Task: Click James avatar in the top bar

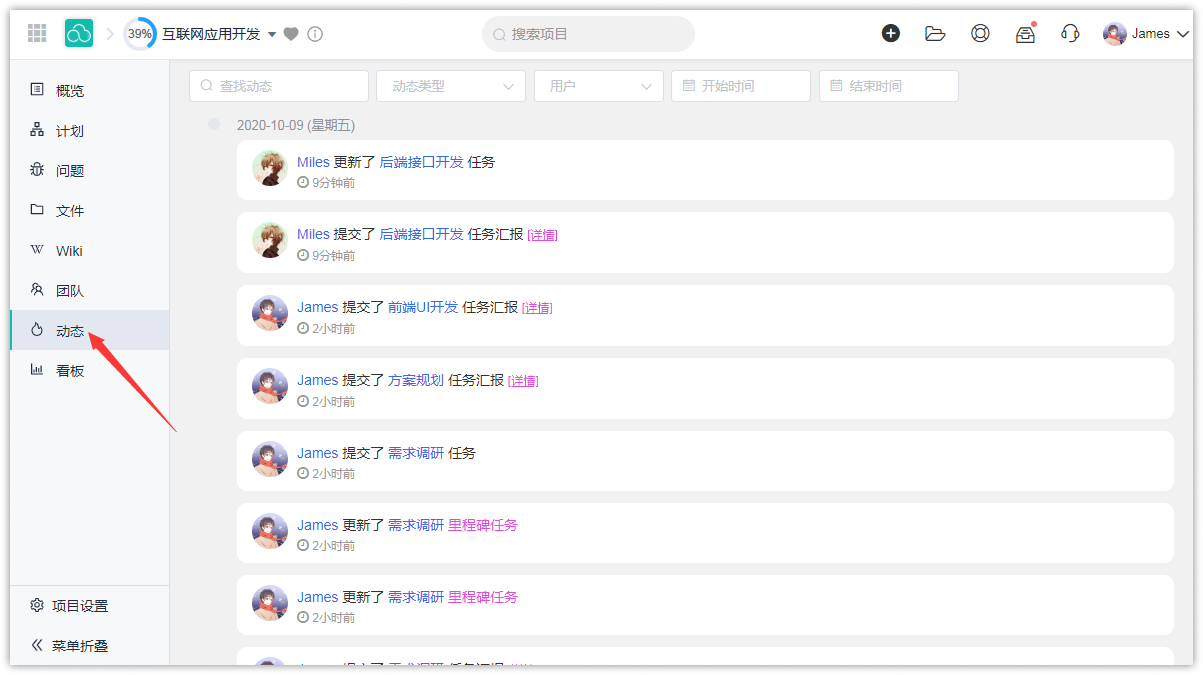Action: 1115,34
